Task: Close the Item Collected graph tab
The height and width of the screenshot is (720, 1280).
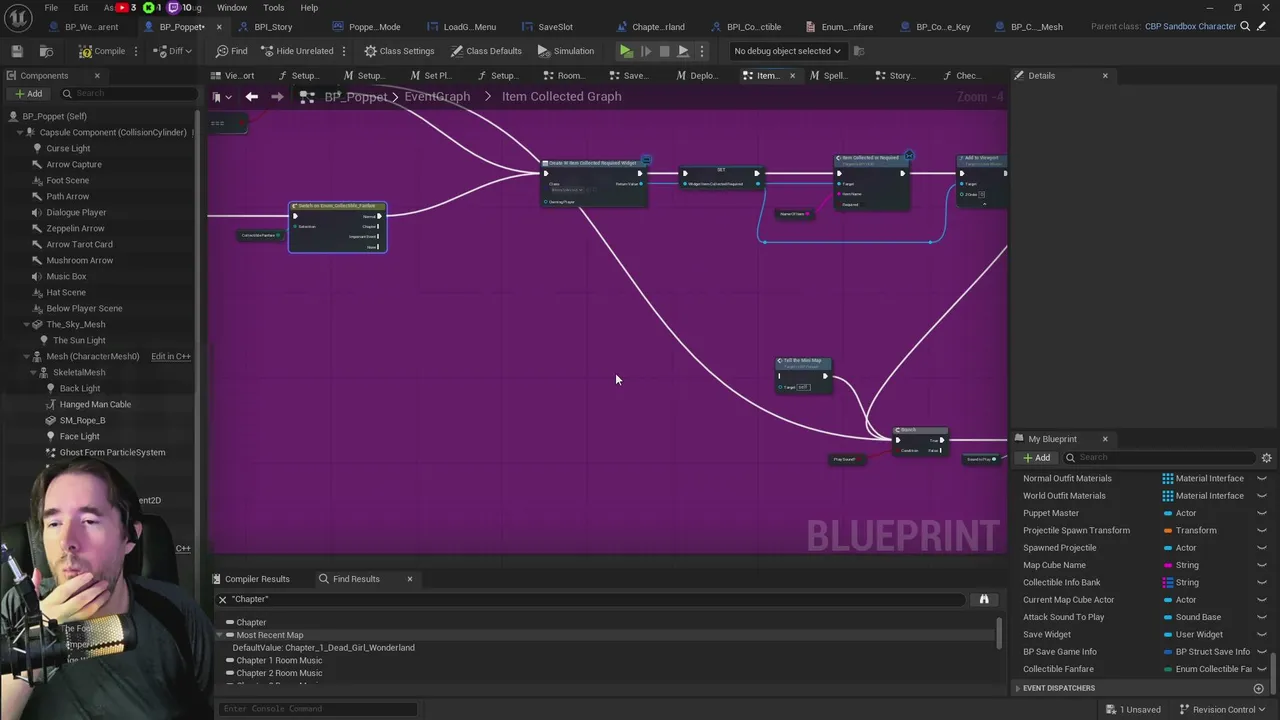Action: tap(792, 76)
